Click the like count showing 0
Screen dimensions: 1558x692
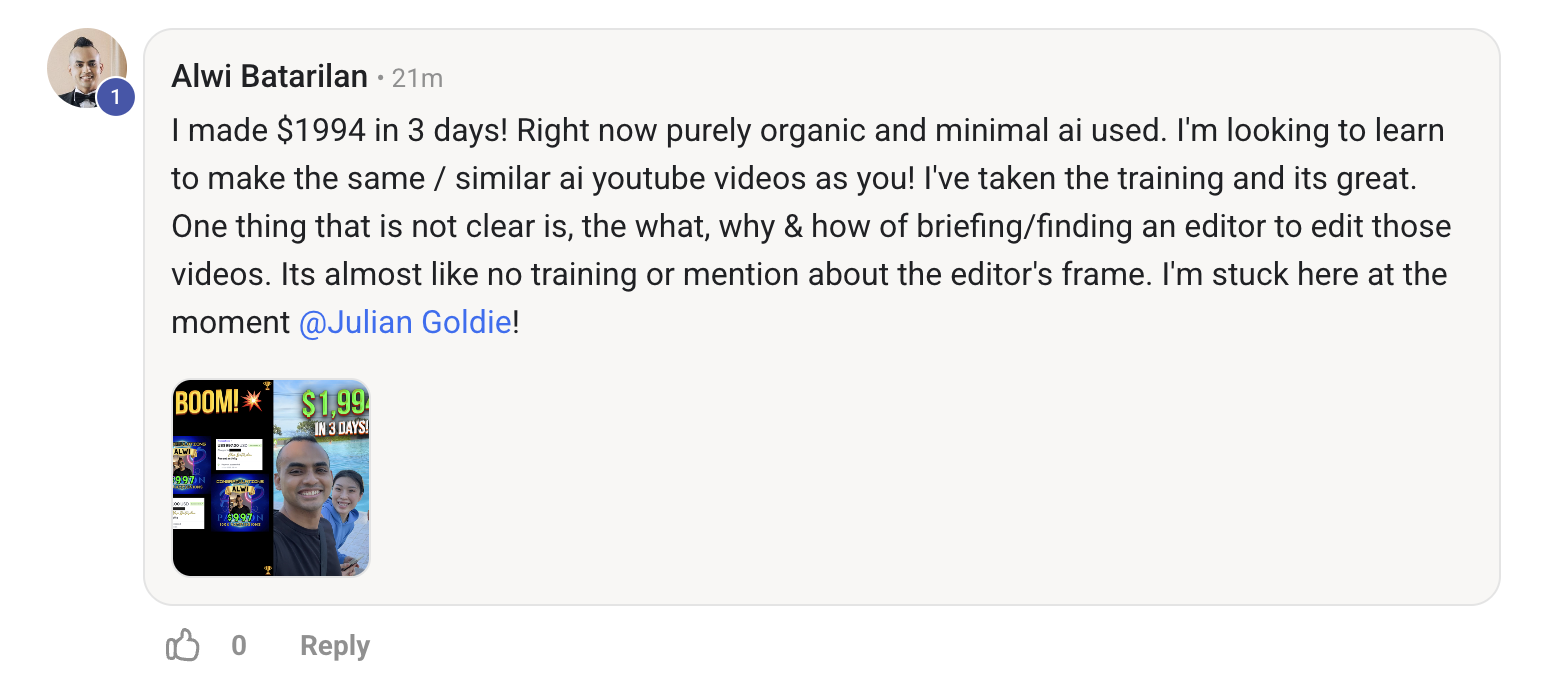click(x=239, y=646)
